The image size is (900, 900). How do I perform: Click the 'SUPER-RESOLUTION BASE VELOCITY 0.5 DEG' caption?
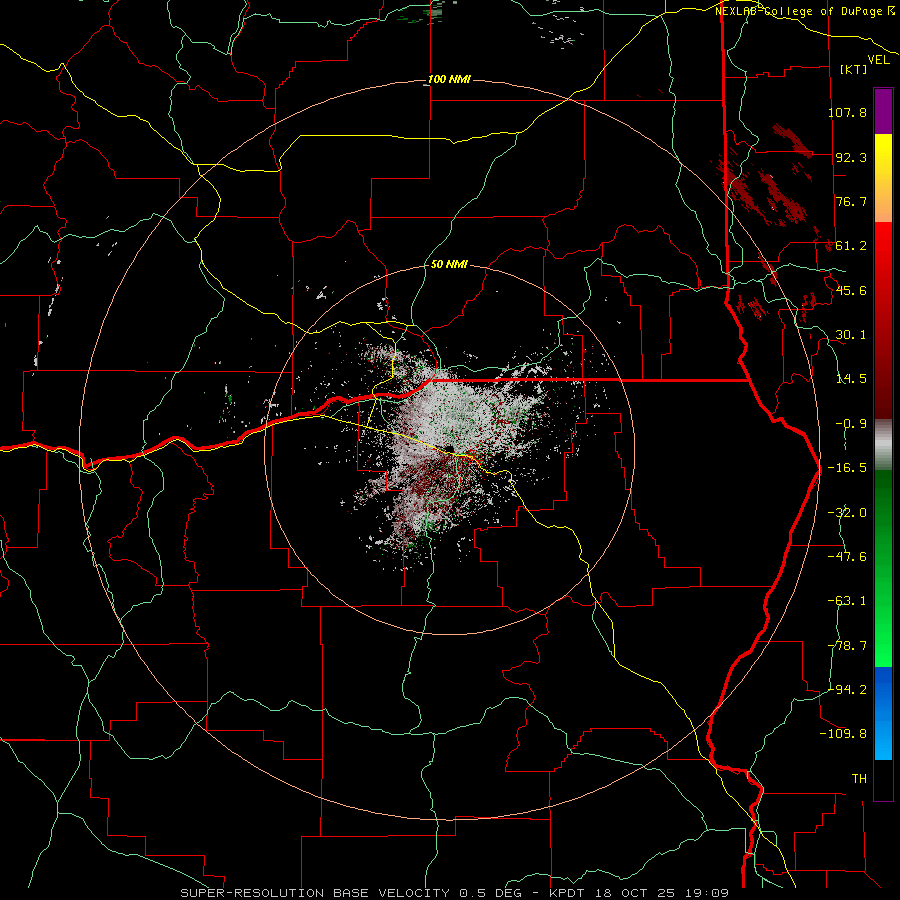pyautogui.click(x=351, y=893)
